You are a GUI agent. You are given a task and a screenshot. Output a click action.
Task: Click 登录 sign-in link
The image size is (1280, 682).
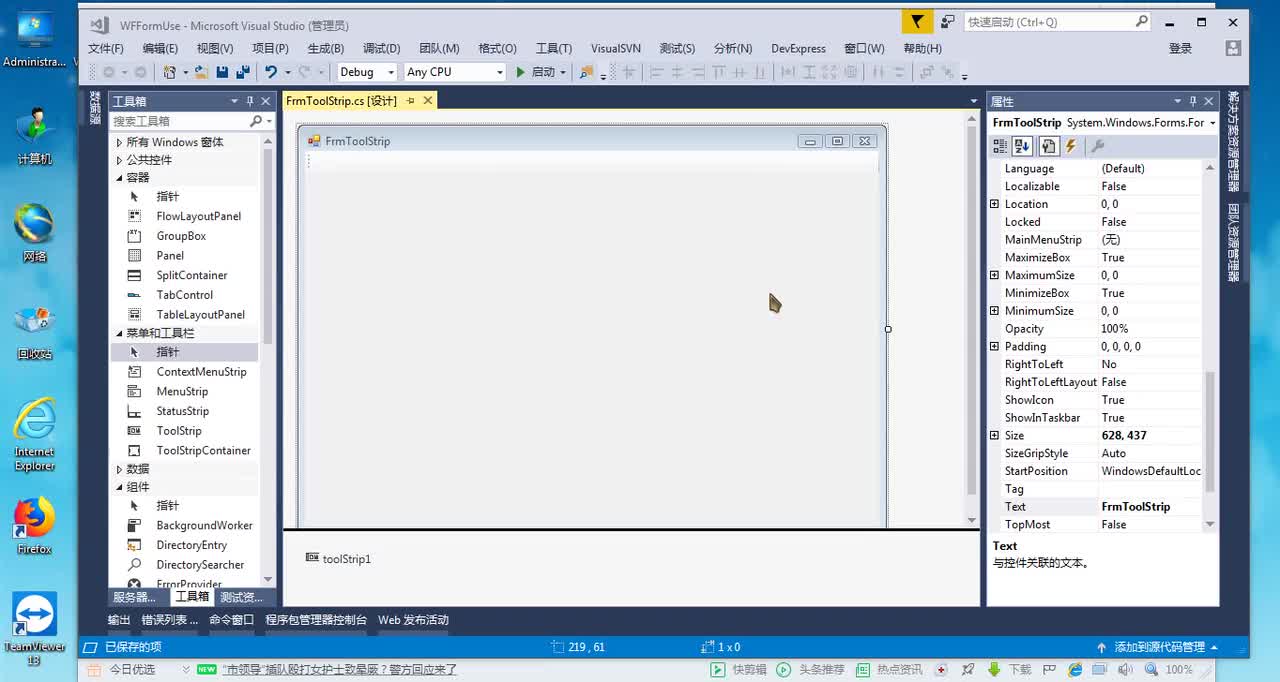[x=1180, y=48]
